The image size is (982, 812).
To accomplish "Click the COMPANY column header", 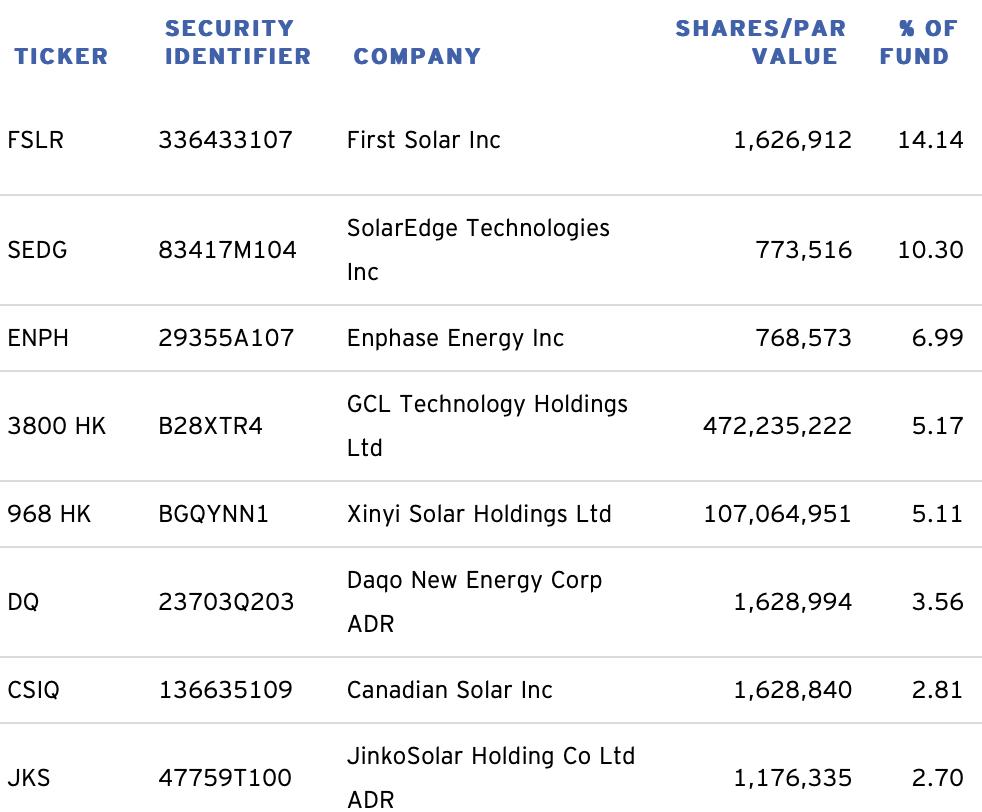I will click(417, 56).
